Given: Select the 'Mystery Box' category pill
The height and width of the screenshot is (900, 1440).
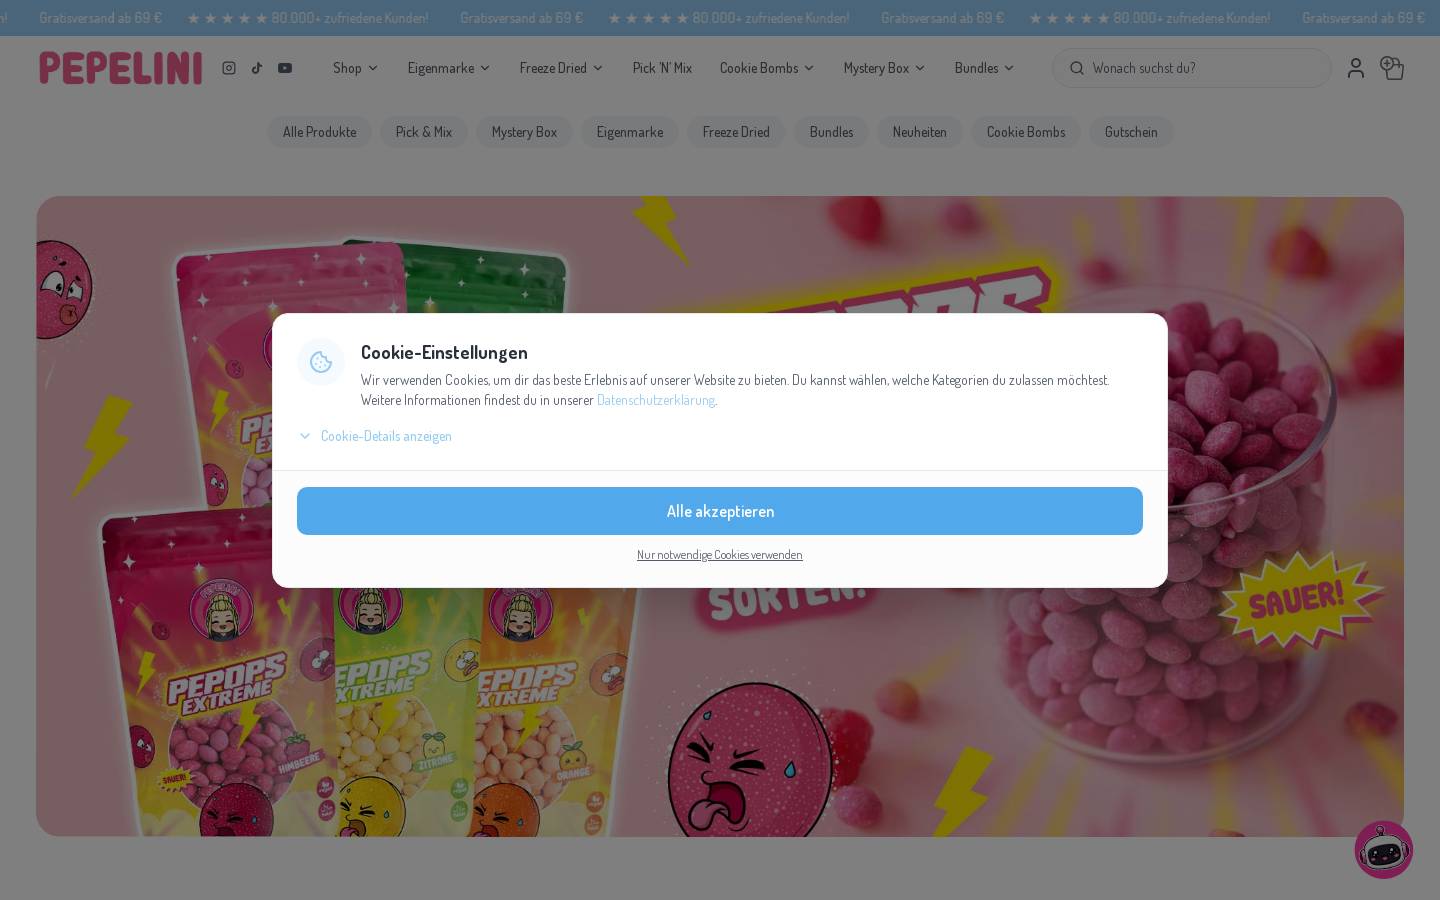Looking at the screenshot, I should click(x=524, y=132).
